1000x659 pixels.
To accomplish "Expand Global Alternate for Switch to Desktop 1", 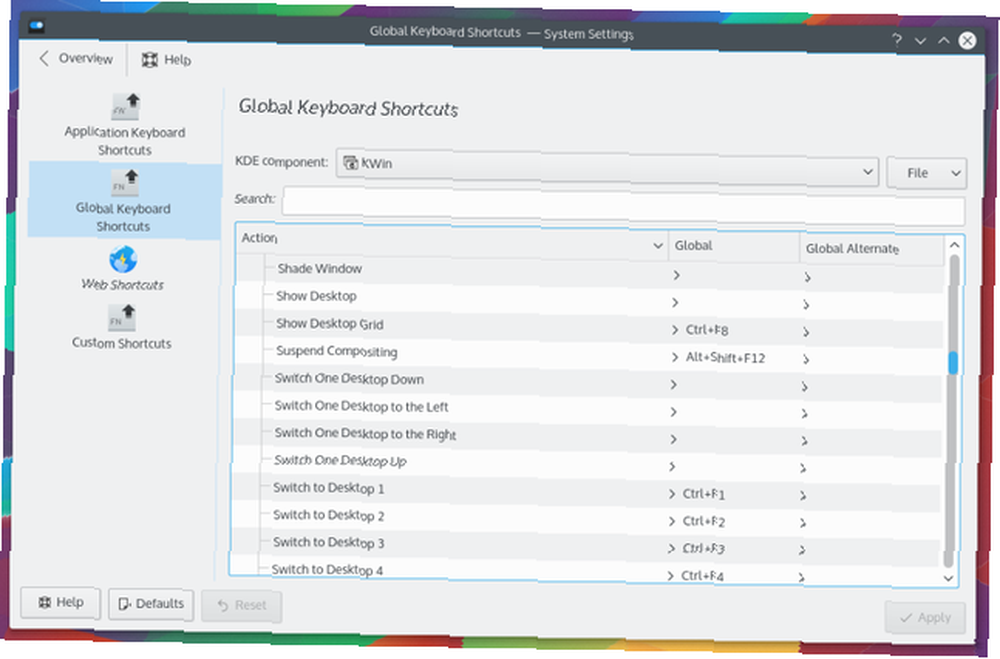I will [803, 496].
